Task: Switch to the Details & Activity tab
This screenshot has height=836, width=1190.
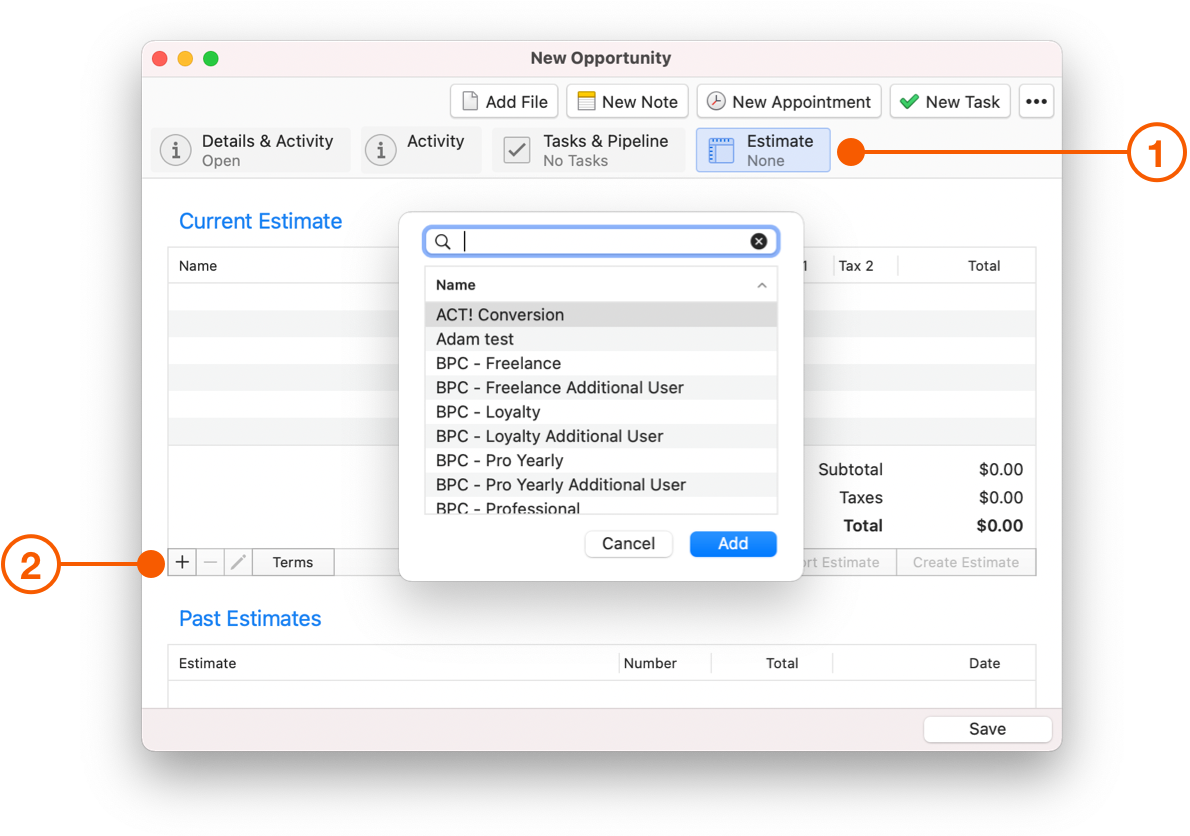Action: click(250, 150)
